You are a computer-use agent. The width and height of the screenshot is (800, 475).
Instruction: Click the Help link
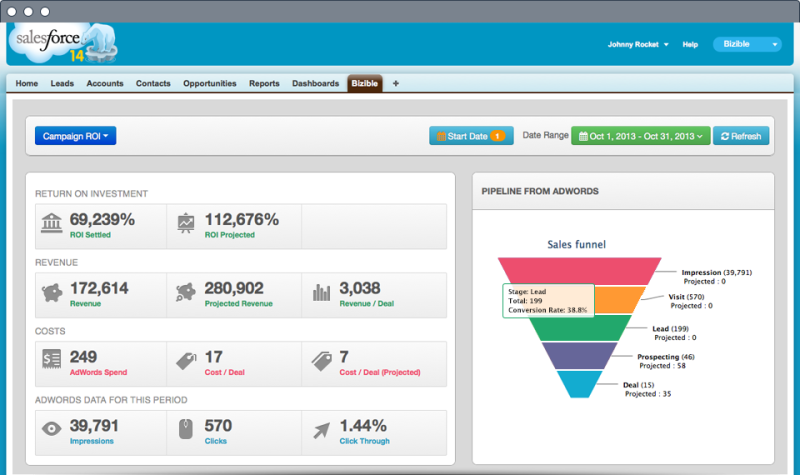pos(690,44)
